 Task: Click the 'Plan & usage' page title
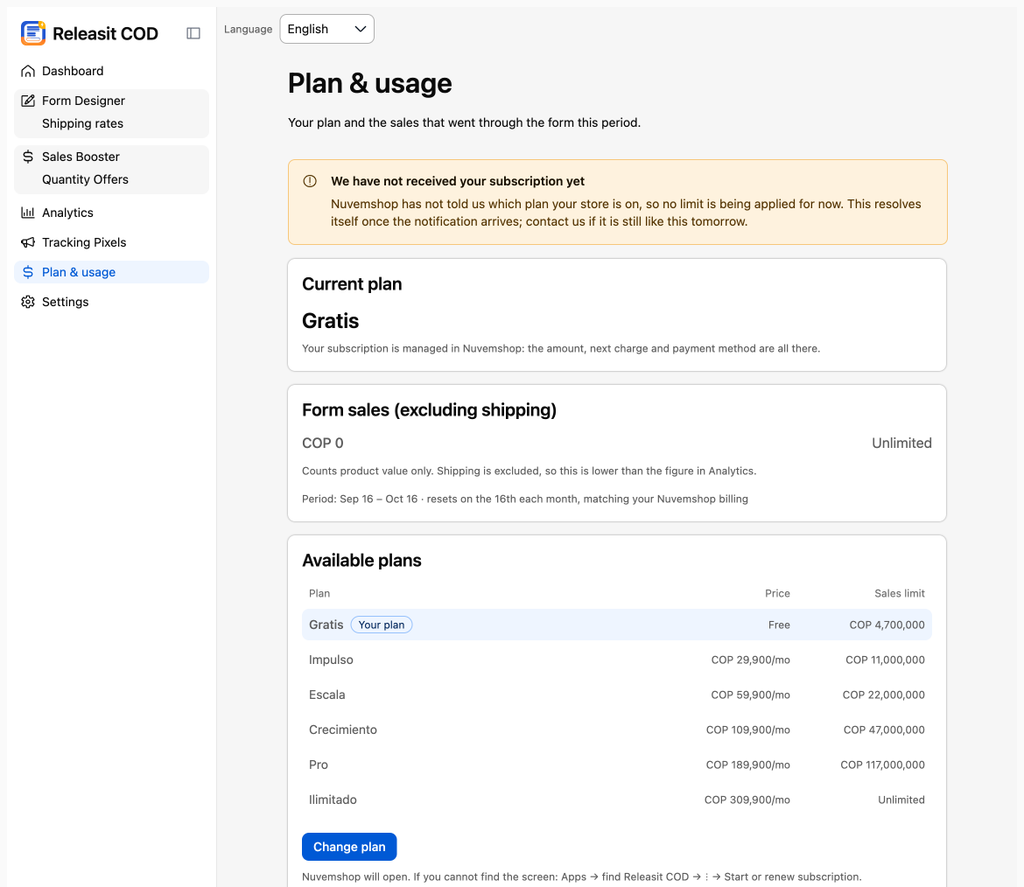[370, 84]
